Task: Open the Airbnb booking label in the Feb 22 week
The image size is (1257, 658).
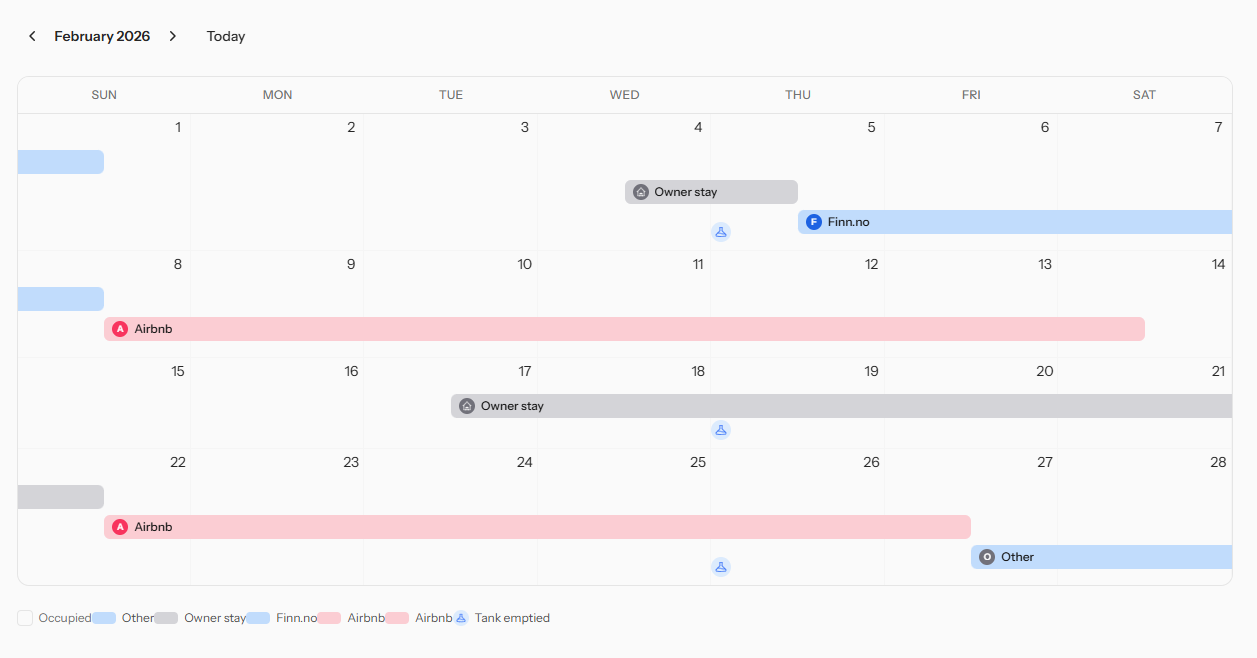Action: (154, 527)
